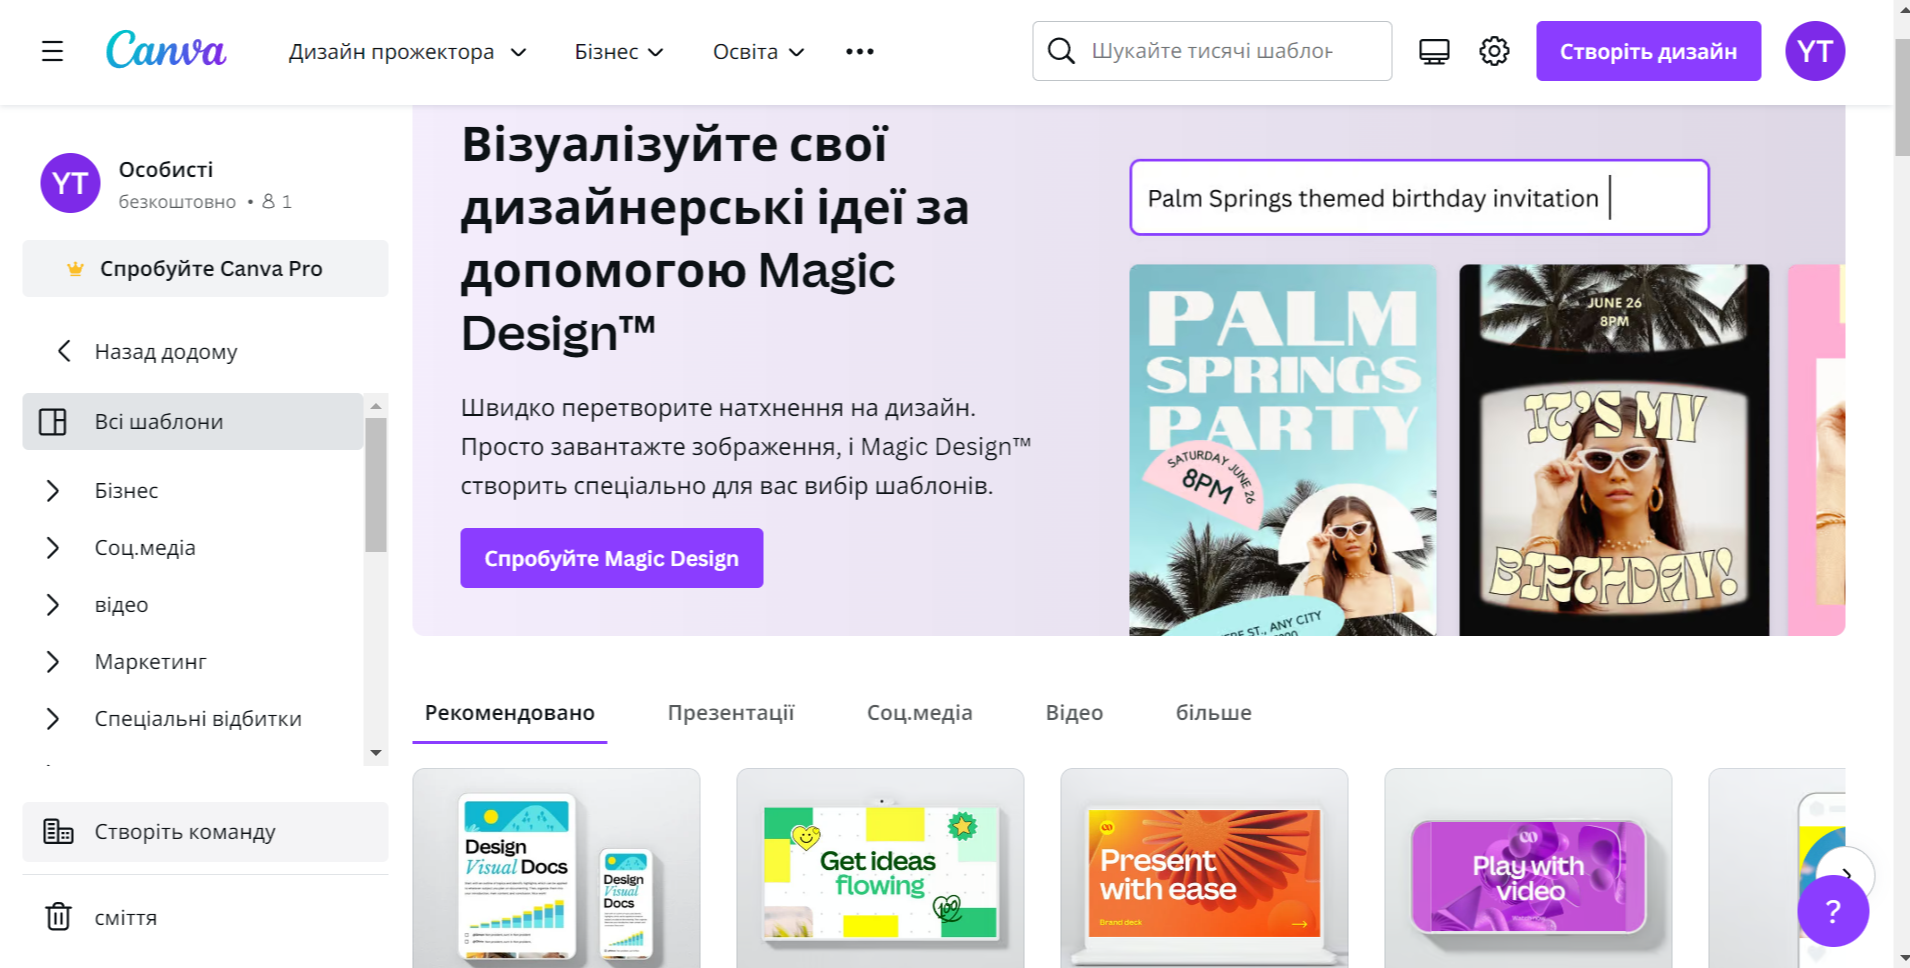The height and width of the screenshot is (968, 1910).
Task: Switch to the Соц.медіа tab
Action: (920, 713)
